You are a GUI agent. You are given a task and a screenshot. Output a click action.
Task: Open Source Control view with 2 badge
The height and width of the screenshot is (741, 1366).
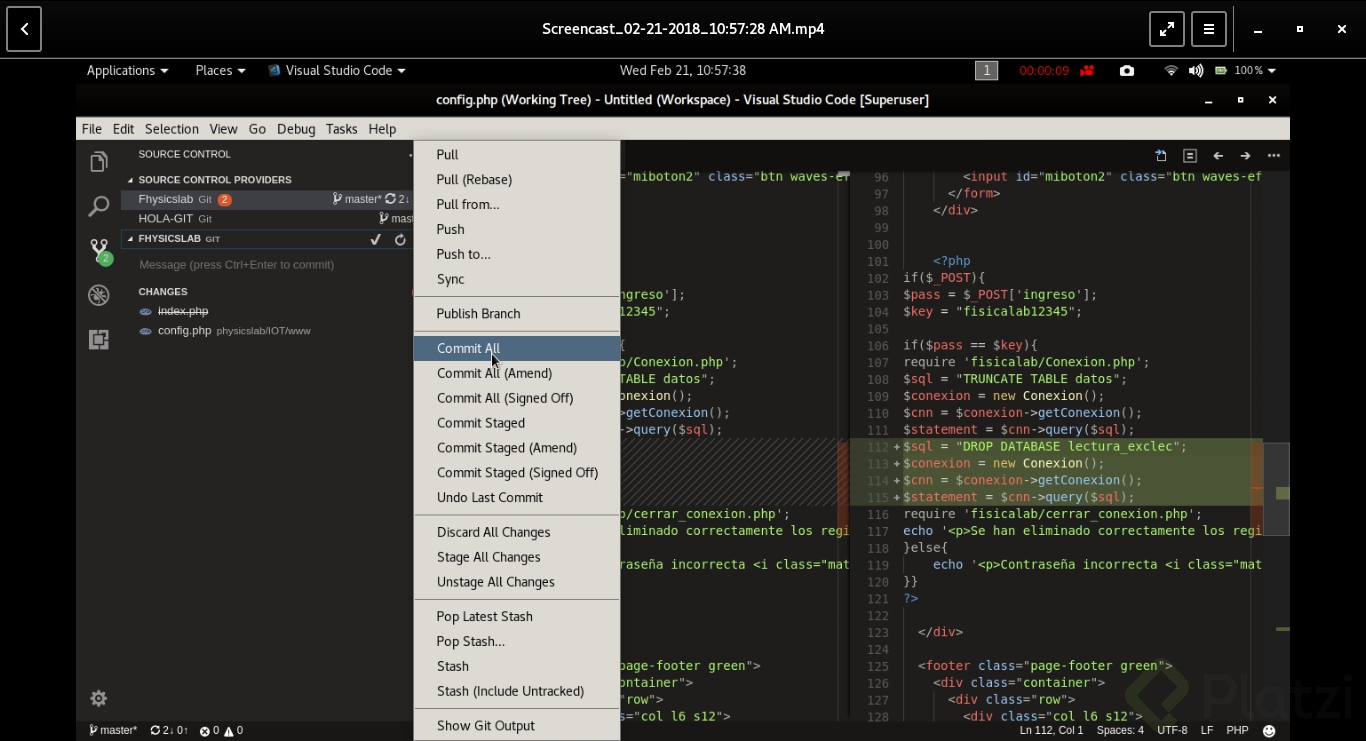99,251
